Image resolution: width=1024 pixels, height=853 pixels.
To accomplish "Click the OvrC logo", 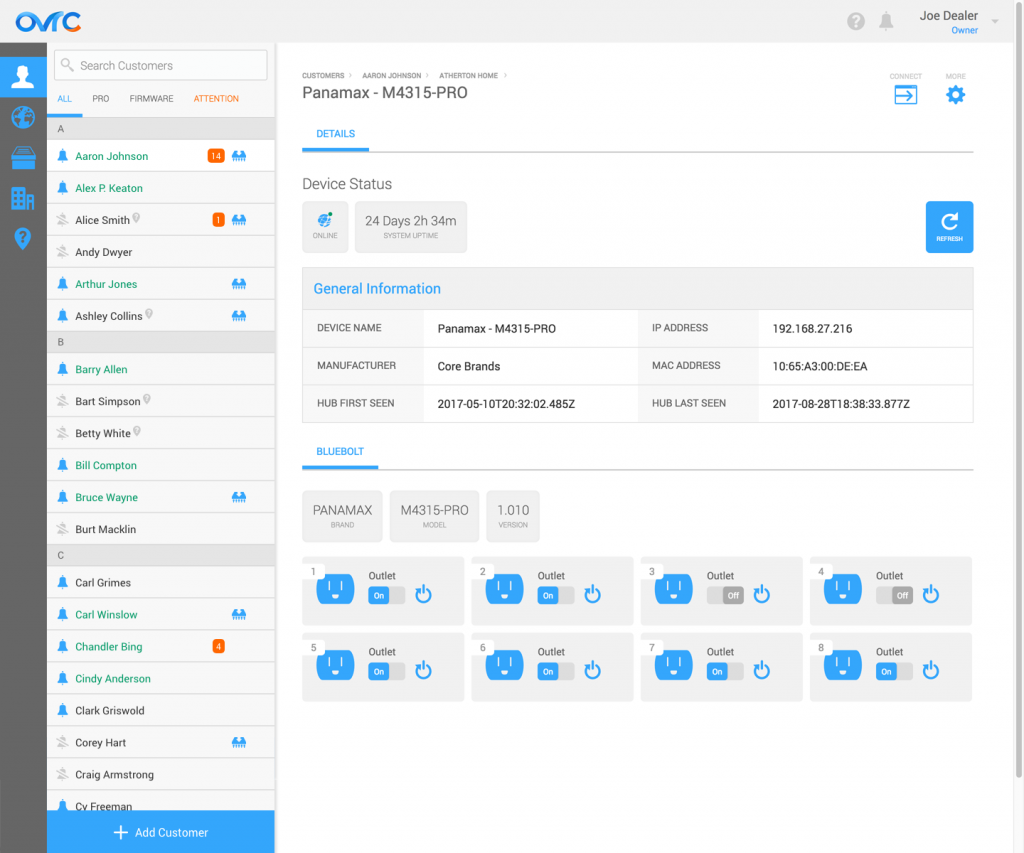I will pos(48,22).
